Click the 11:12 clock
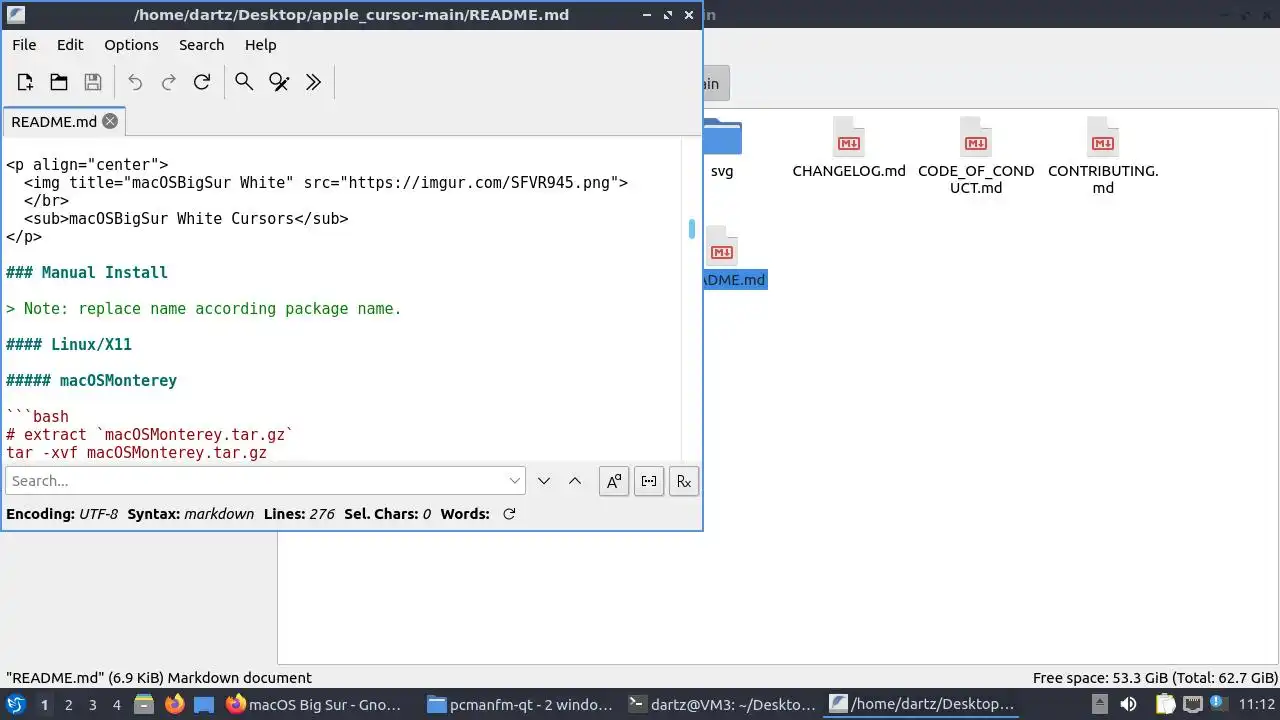This screenshot has height=720, width=1280. coord(1256,704)
